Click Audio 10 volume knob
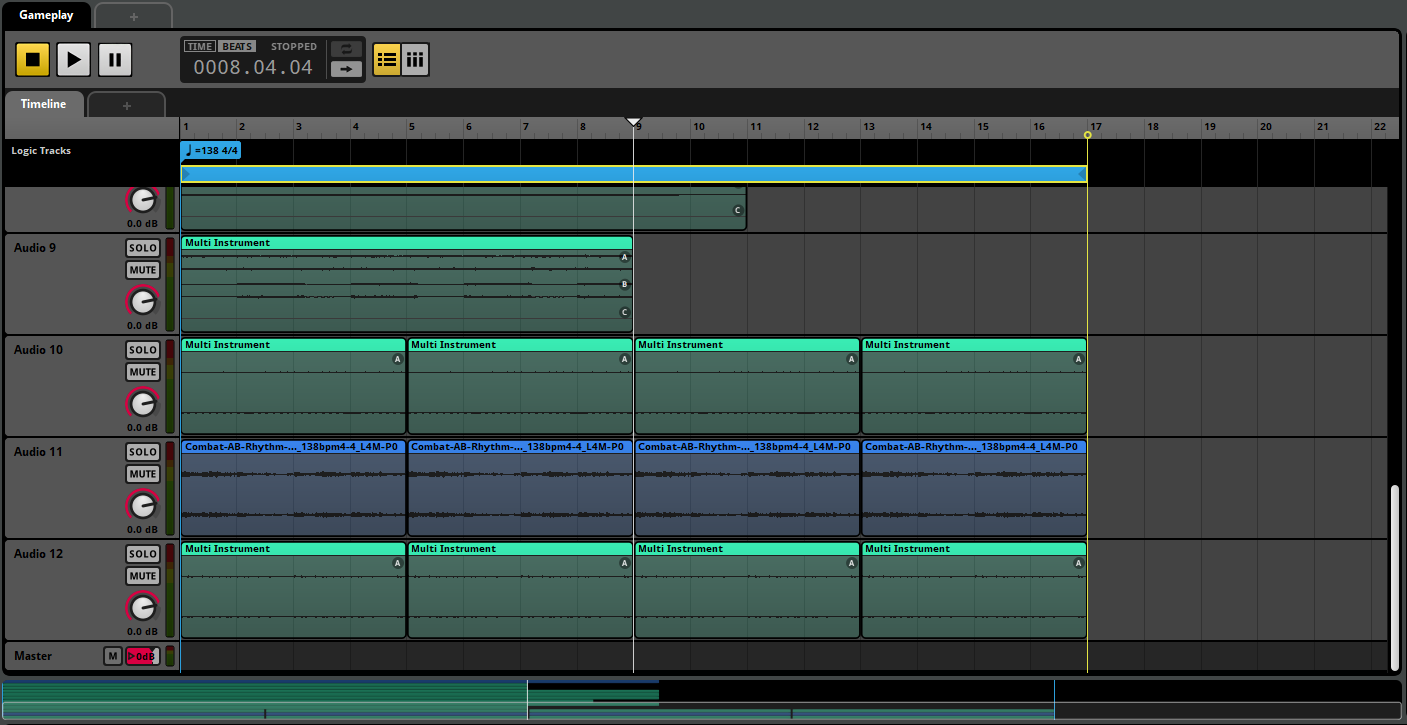The image size is (1407, 725). [143, 402]
